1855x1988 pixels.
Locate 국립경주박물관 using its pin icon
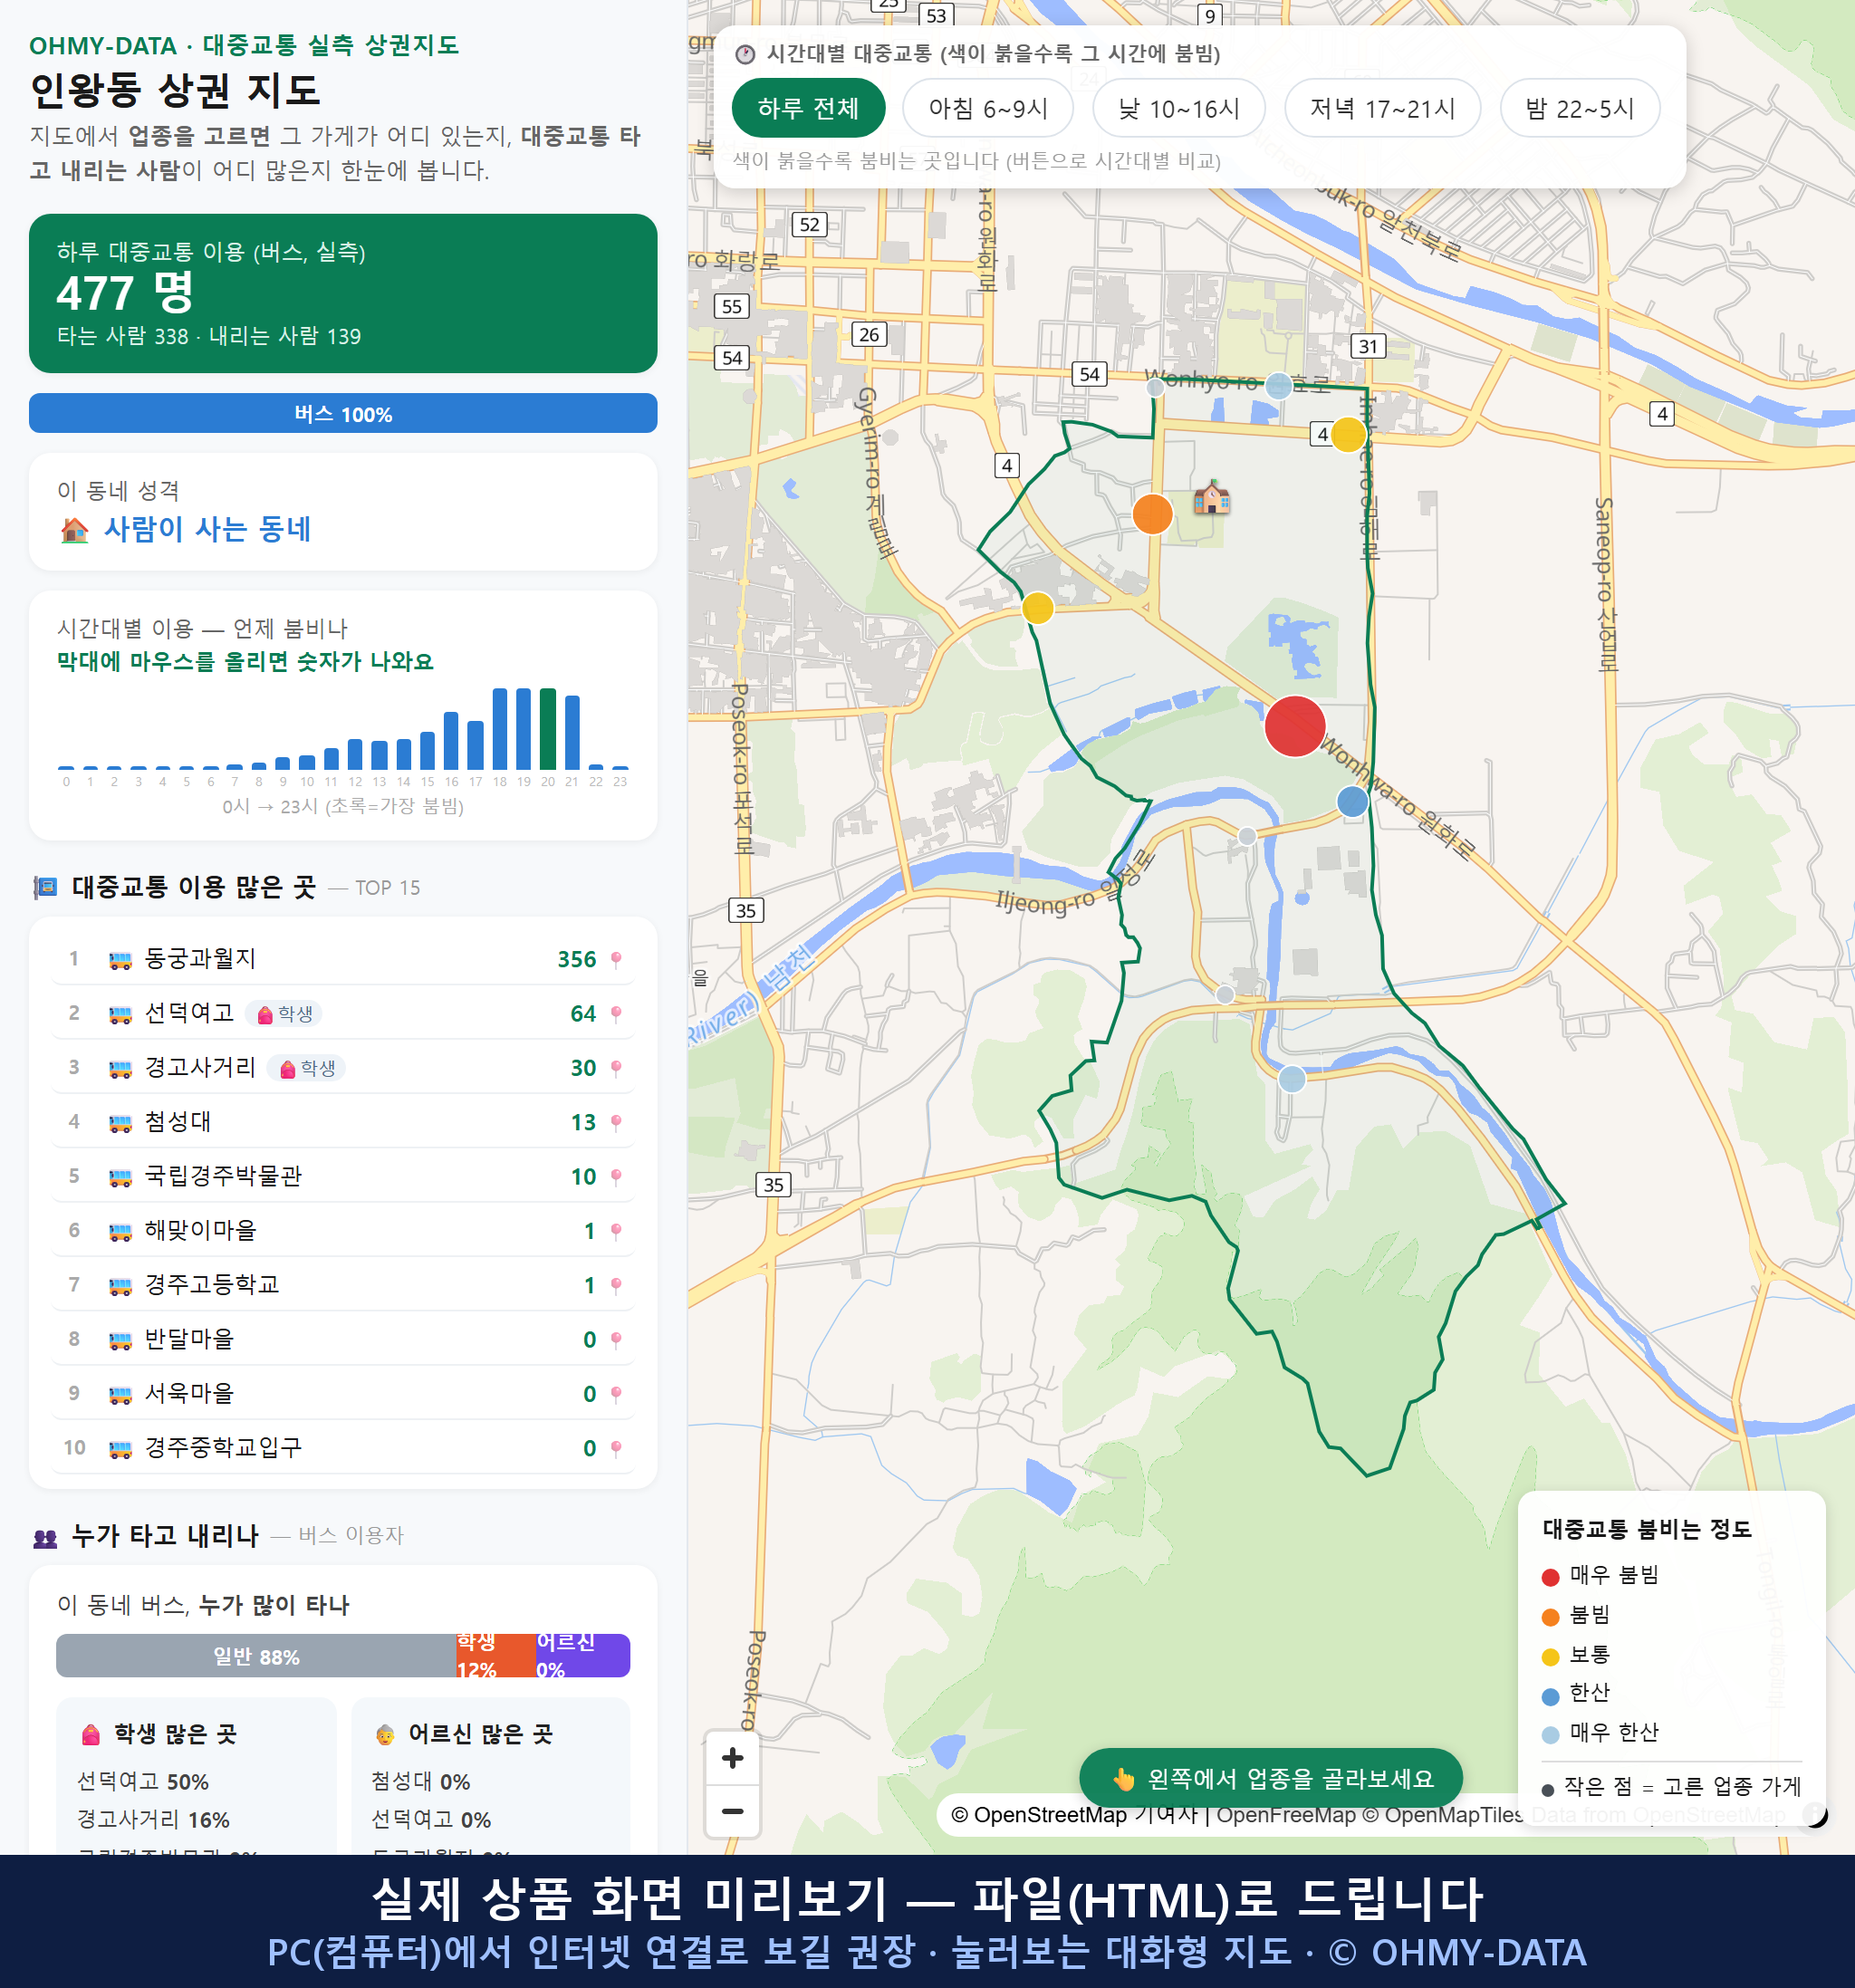(x=616, y=1177)
